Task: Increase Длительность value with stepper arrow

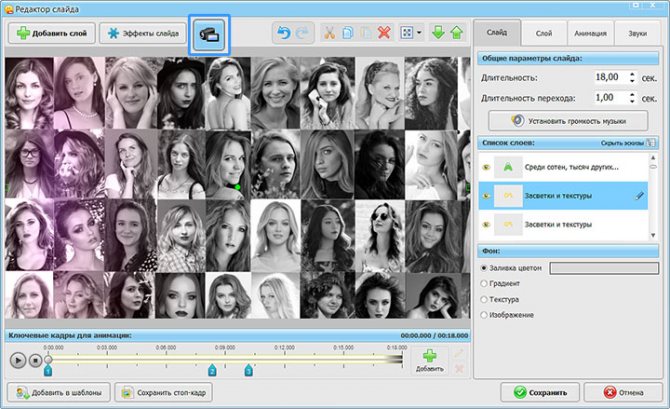Action: pyautogui.click(x=631, y=73)
